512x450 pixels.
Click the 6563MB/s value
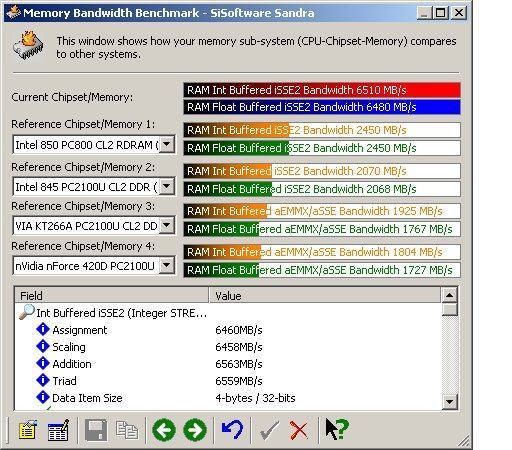(239, 364)
